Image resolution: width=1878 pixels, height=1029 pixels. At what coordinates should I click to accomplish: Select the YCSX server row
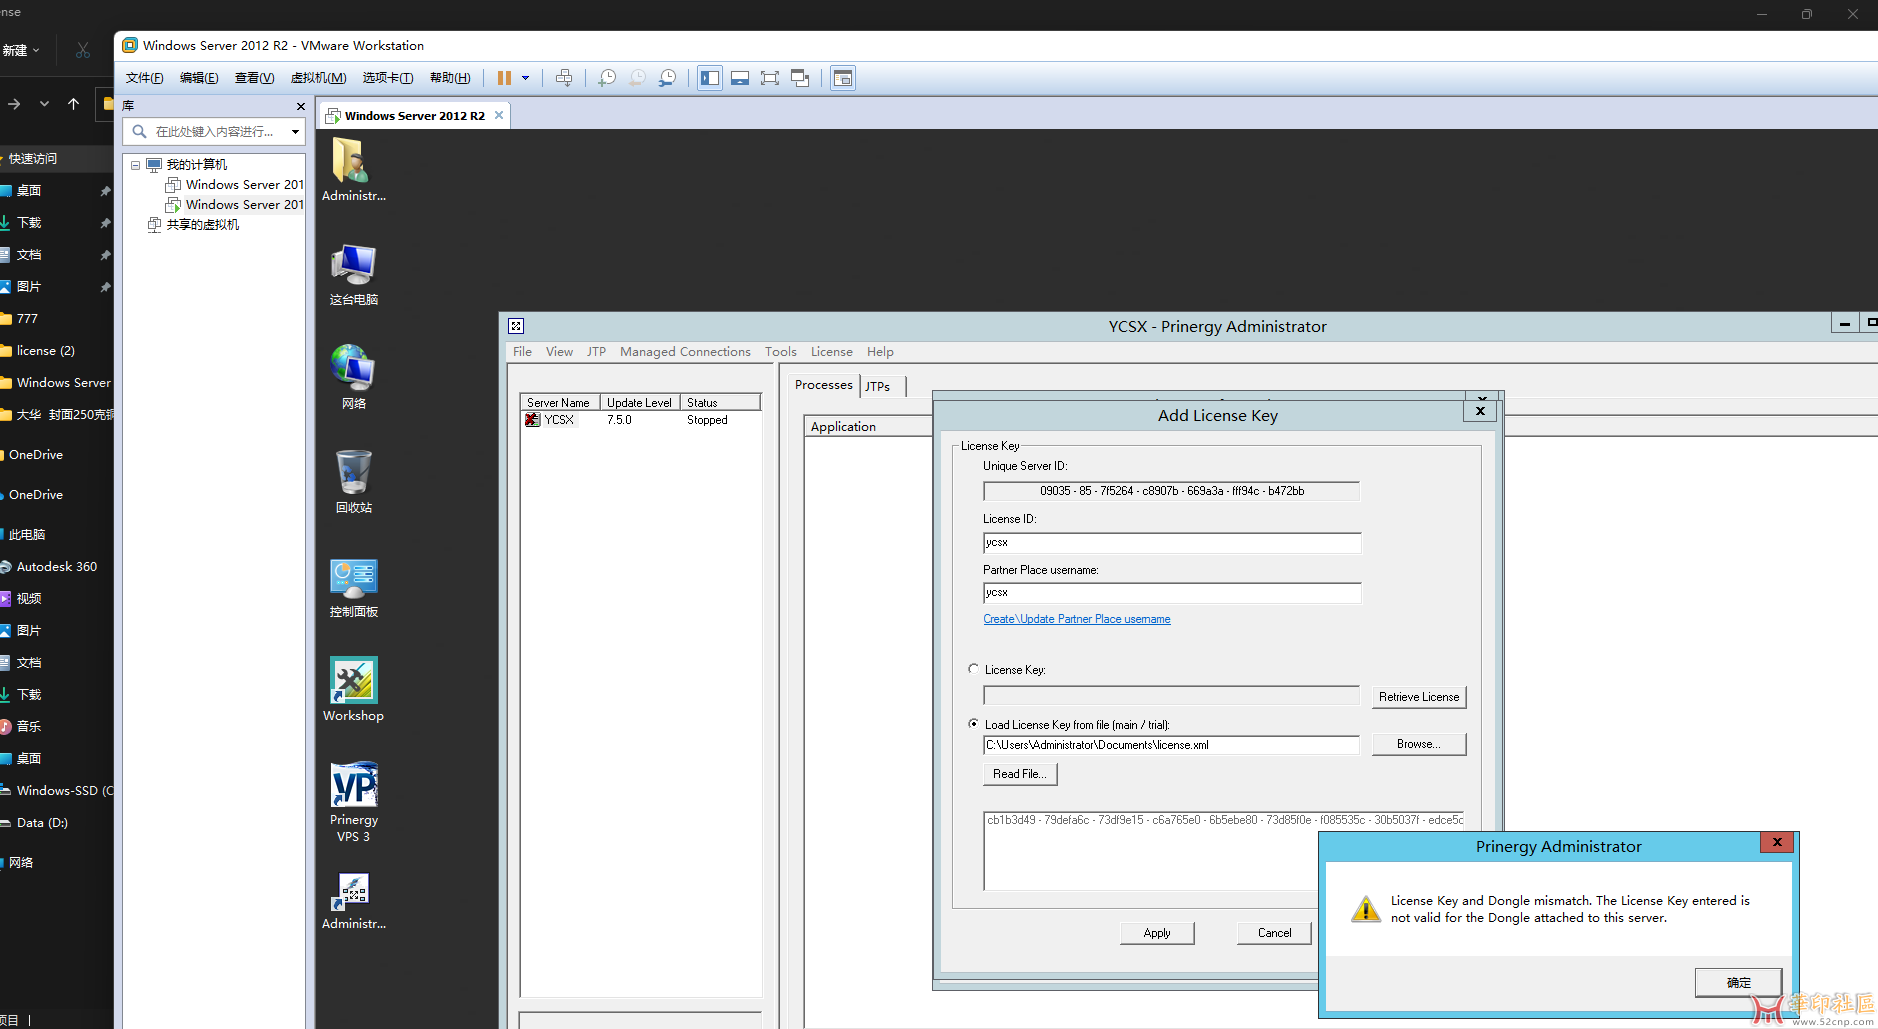pos(640,420)
